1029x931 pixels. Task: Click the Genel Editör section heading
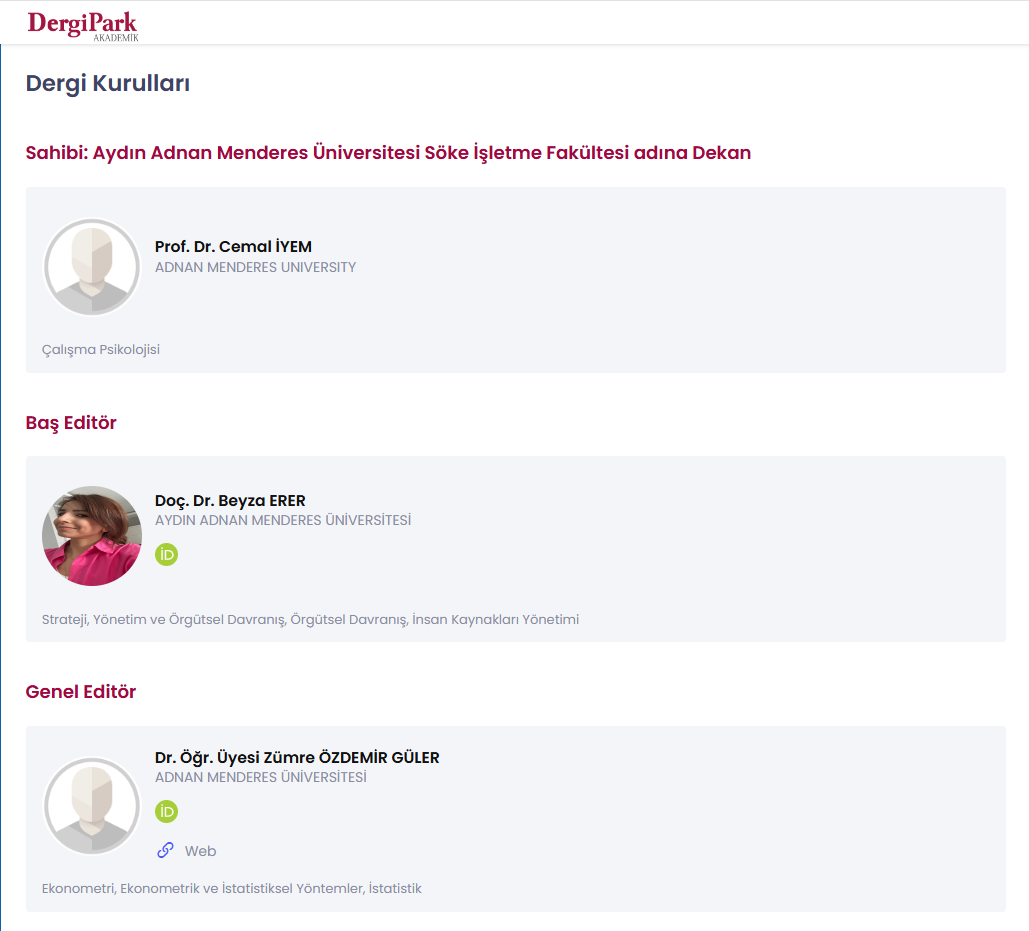coord(81,692)
